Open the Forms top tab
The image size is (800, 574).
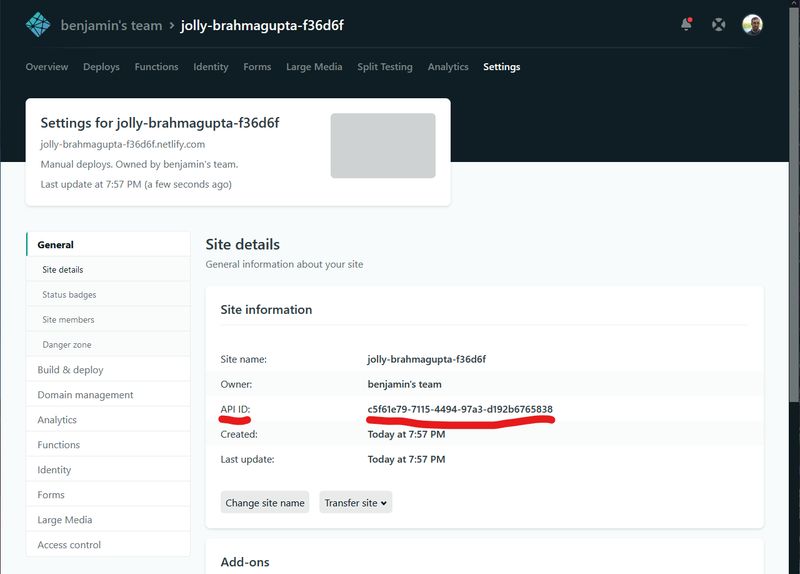click(257, 67)
